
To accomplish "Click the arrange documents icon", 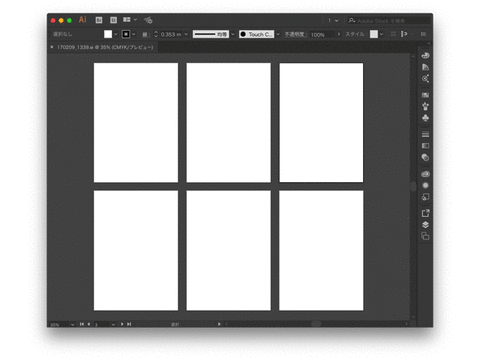I will point(127,20).
